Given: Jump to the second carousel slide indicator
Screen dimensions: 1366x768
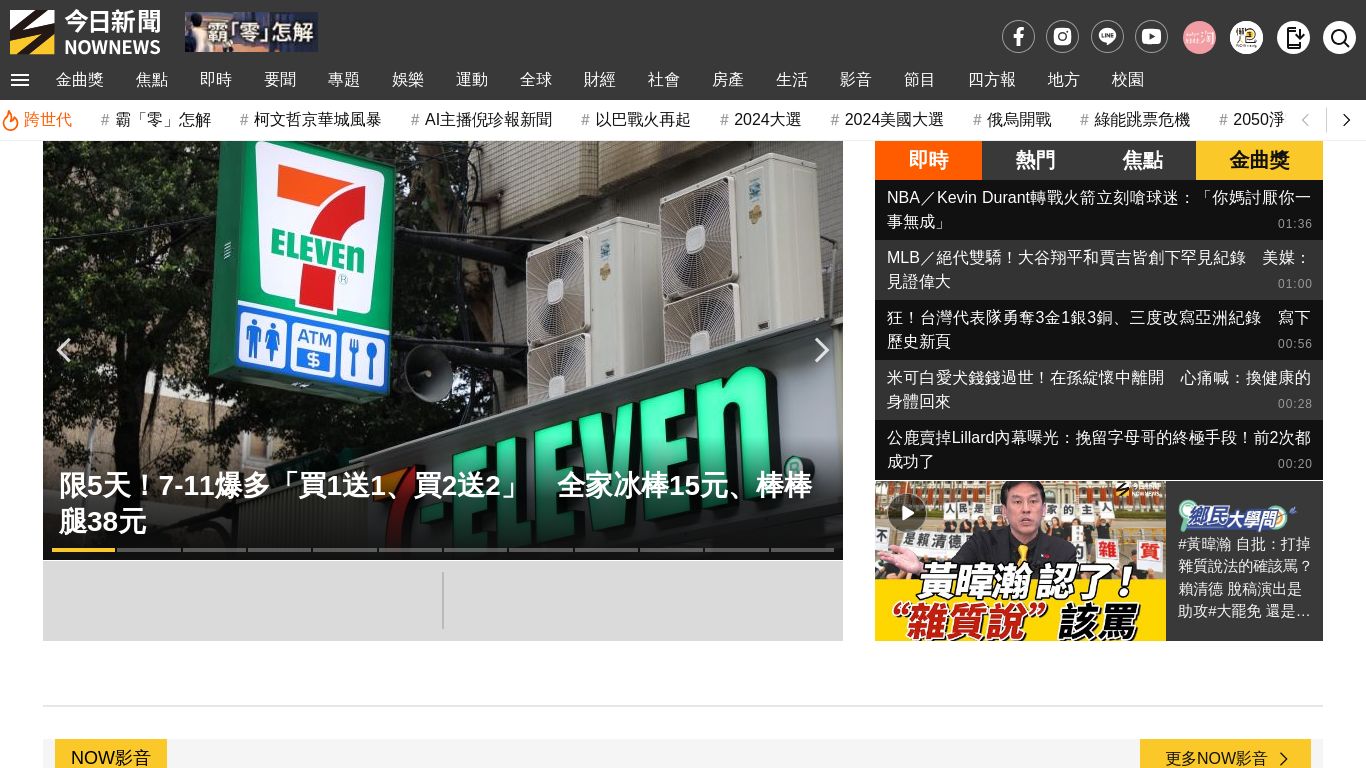Looking at the screenshot, I should (149, 550).
